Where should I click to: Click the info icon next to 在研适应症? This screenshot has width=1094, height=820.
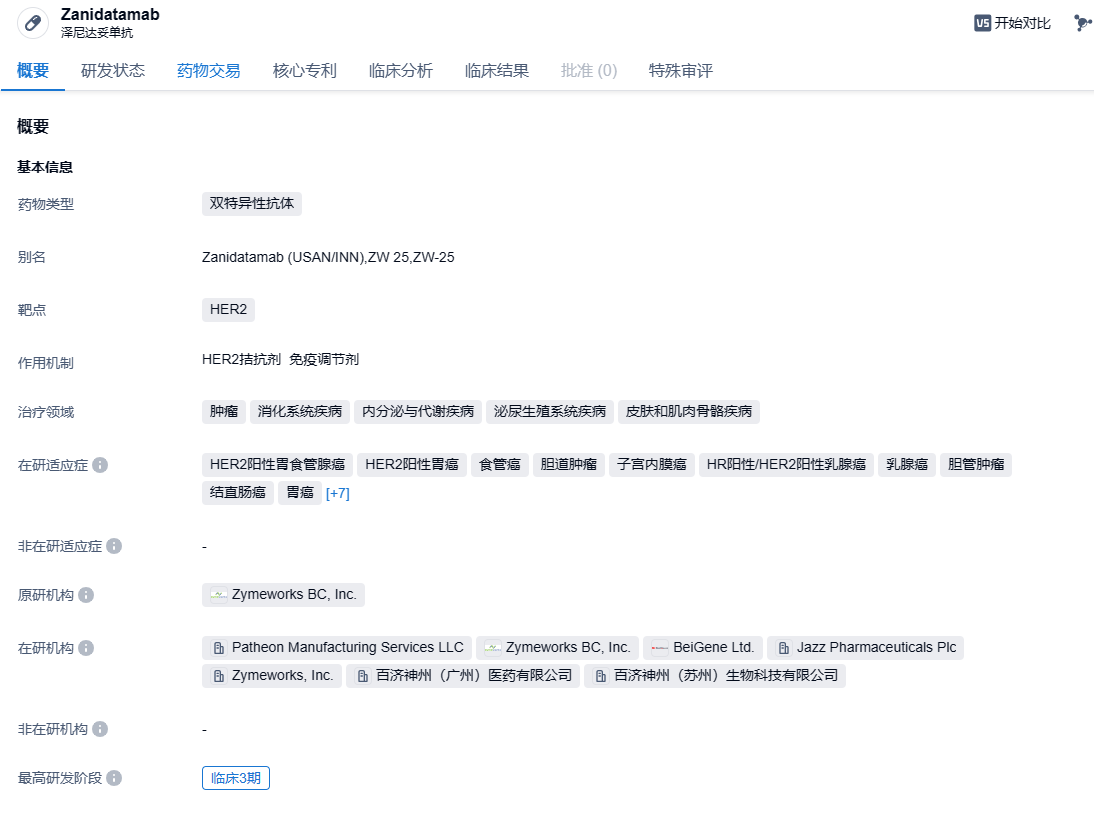(x=100, y=466)
